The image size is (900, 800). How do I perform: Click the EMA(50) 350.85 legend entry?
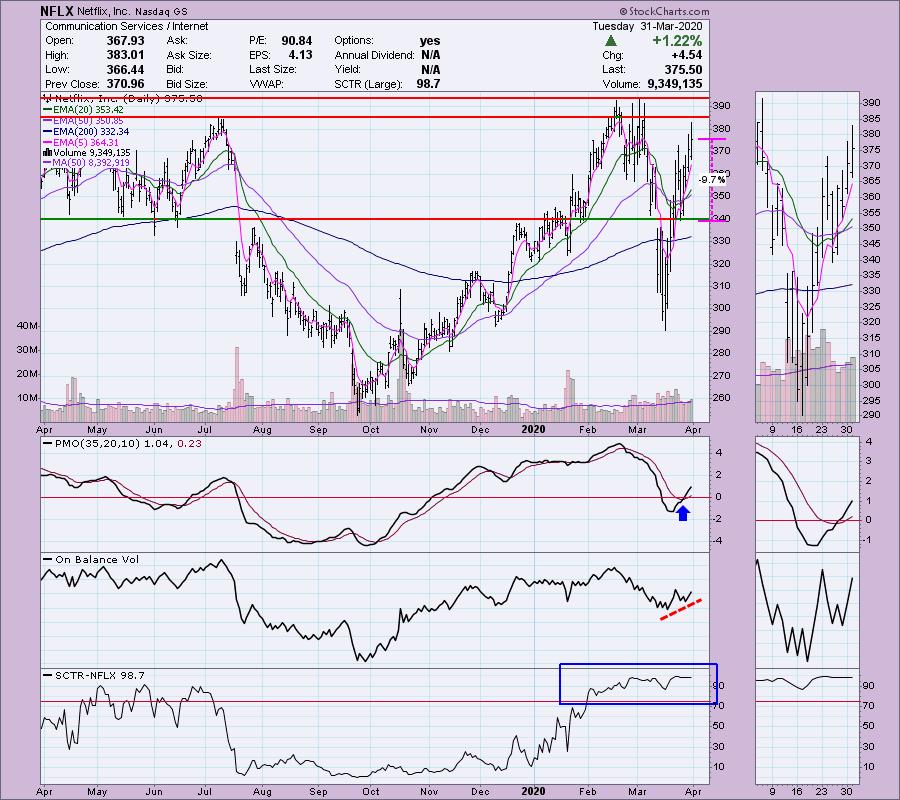point(83,121)
